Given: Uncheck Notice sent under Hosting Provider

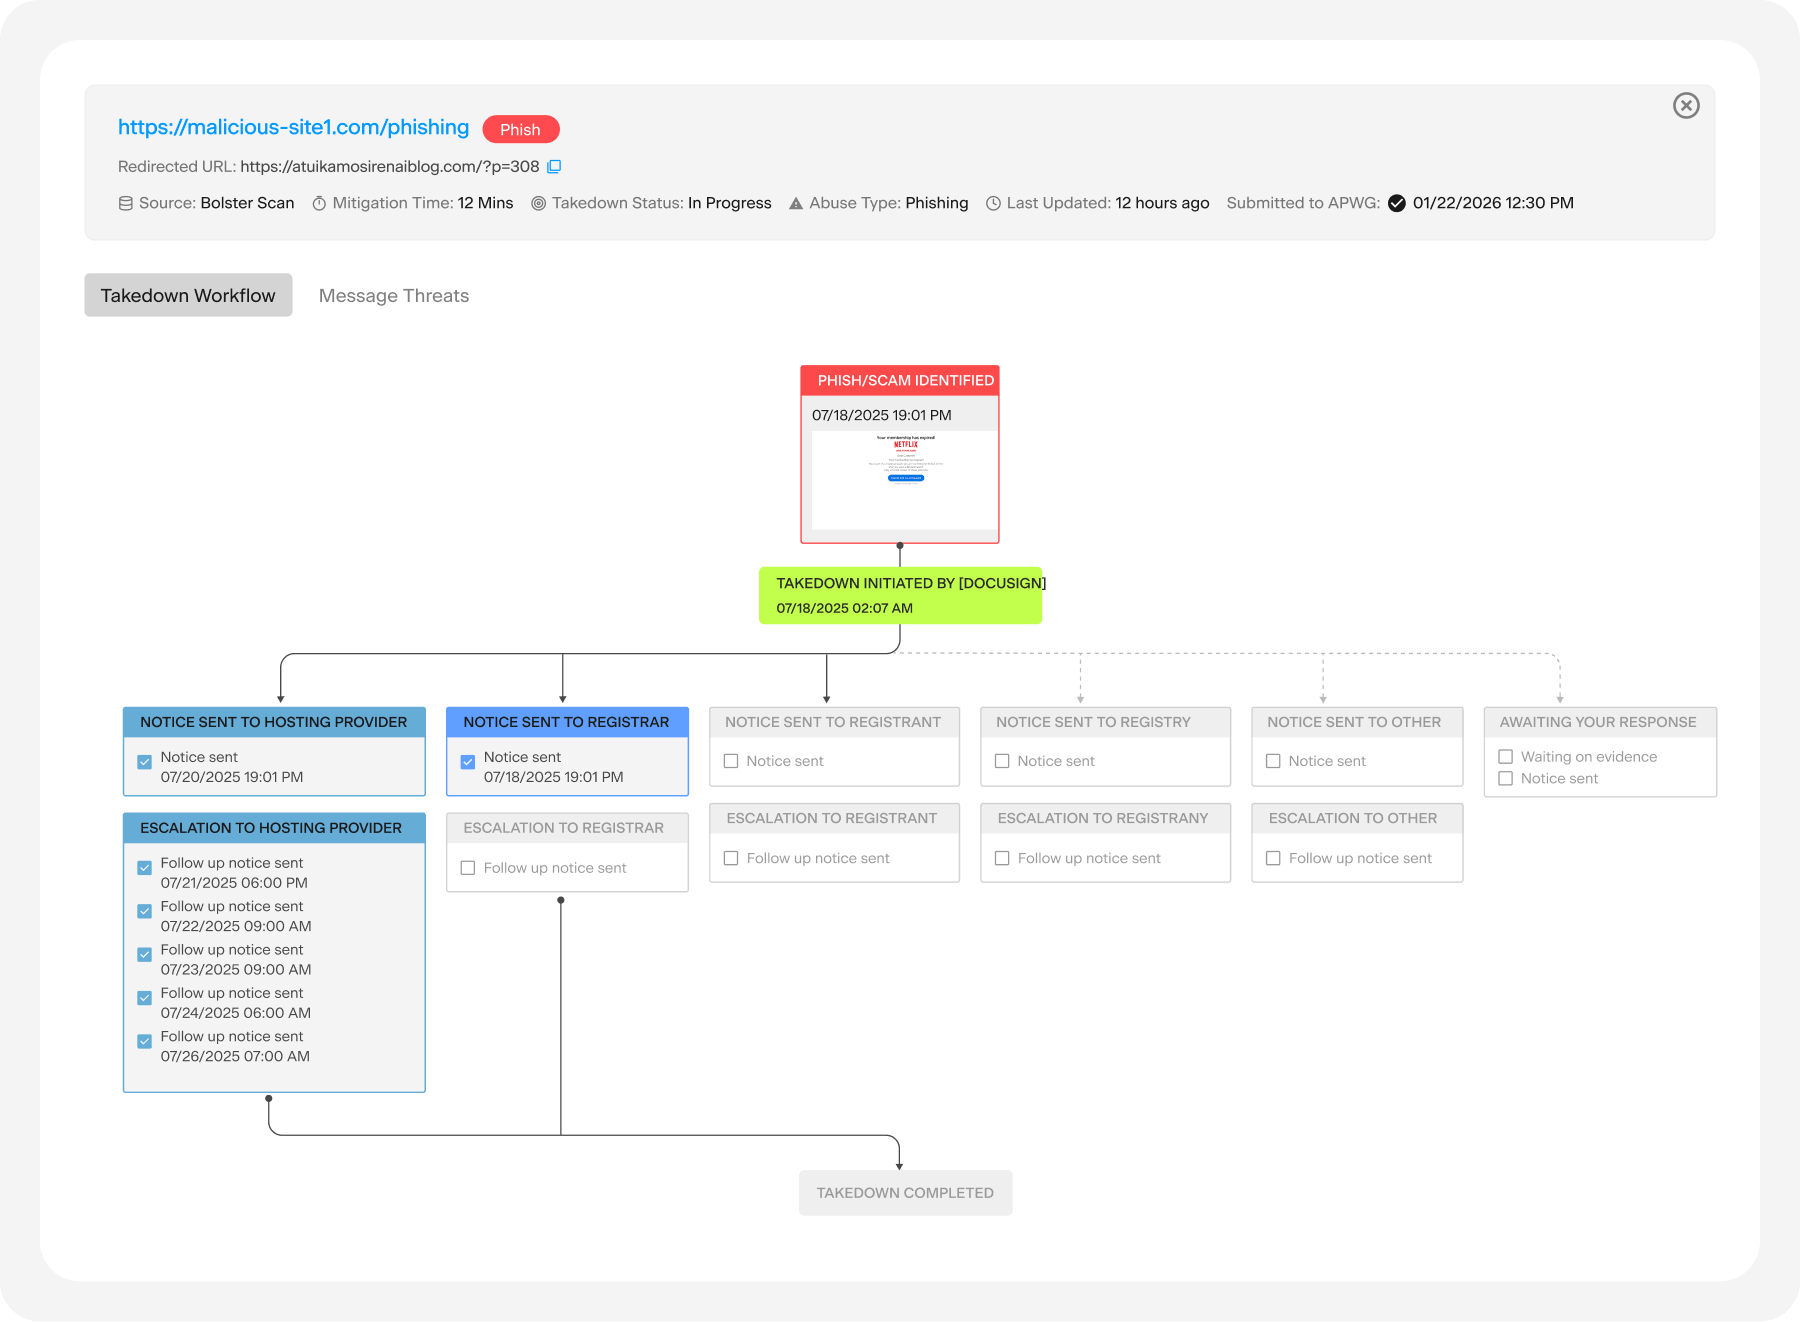Looking at the screenshot, I should (145, 762).
